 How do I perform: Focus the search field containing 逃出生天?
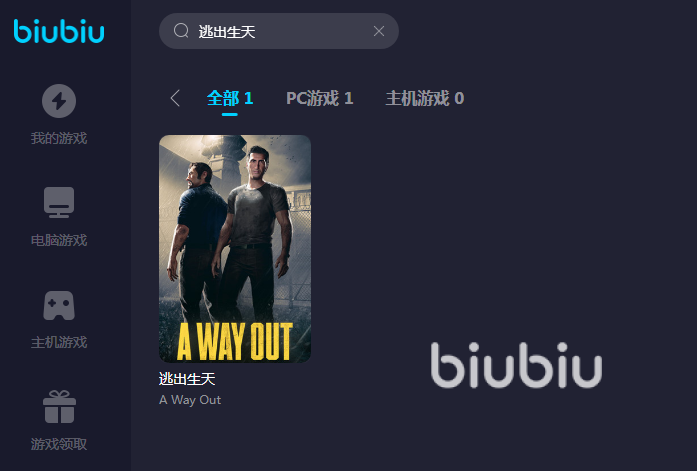click(279, 31)
